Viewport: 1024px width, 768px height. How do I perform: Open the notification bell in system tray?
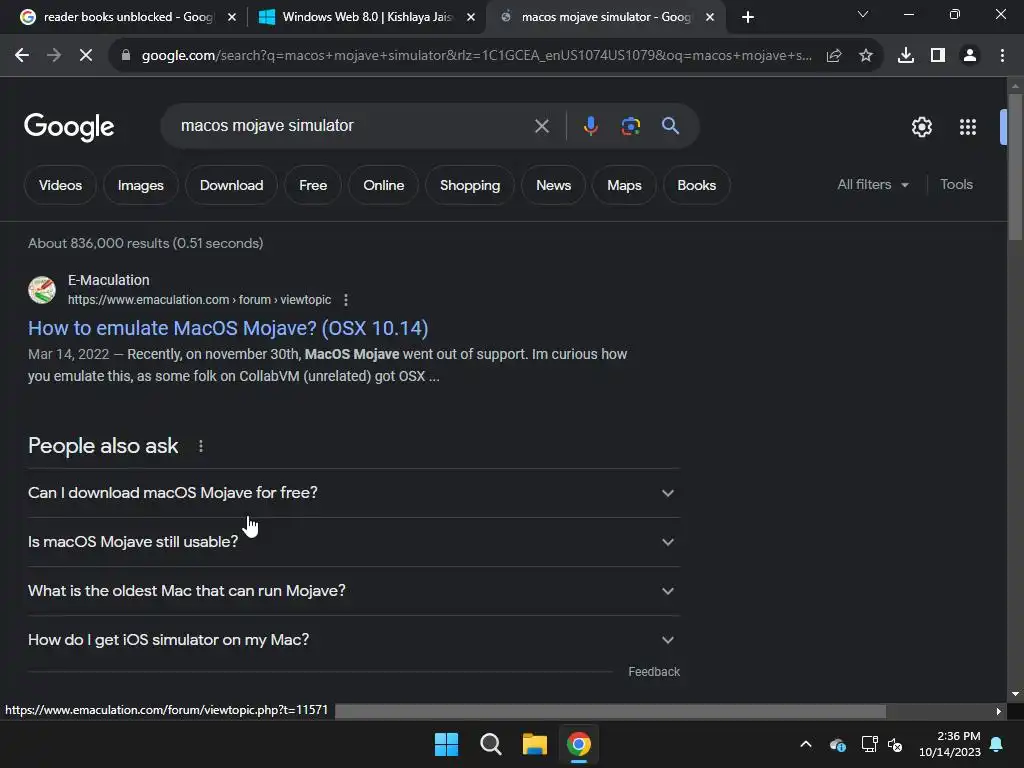coord(997,744)
